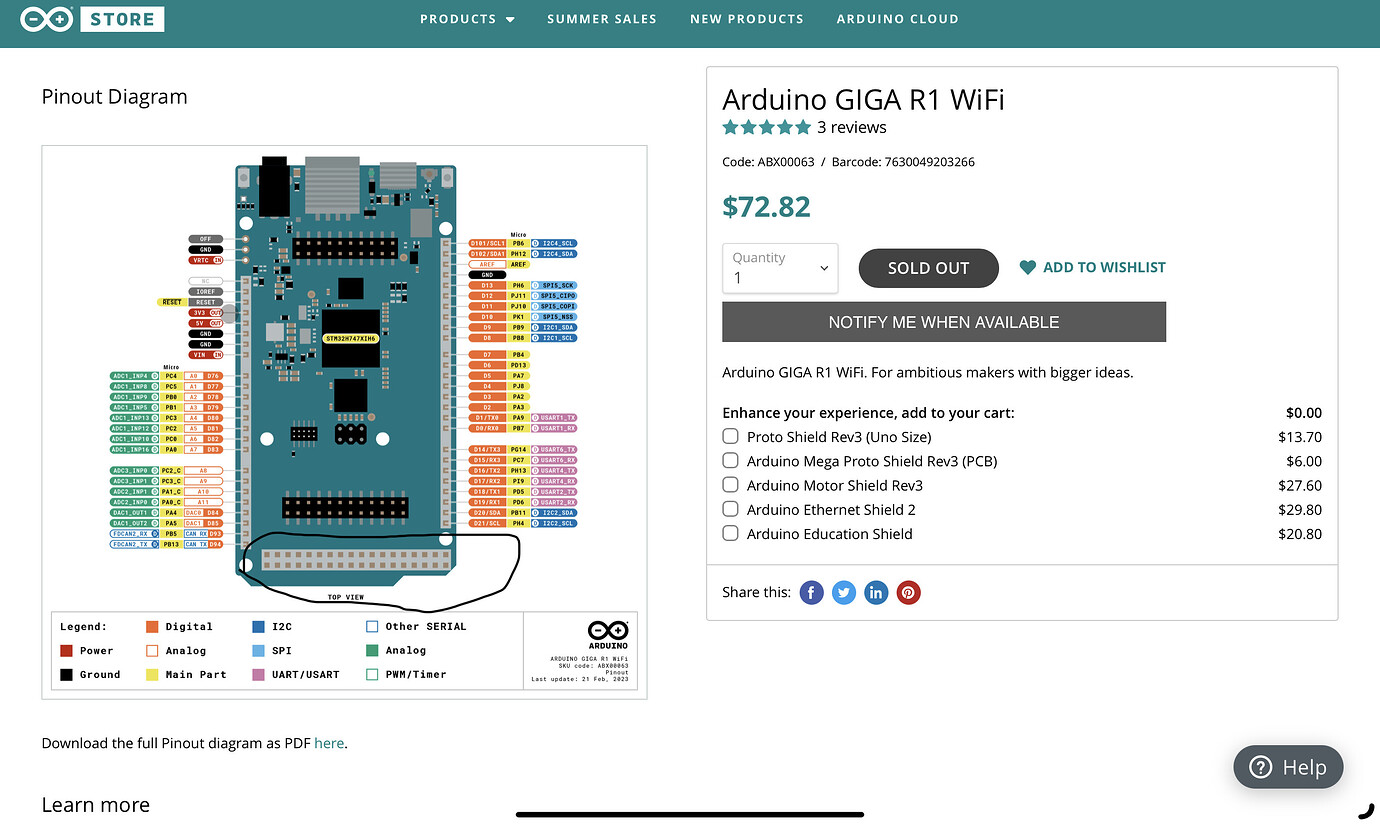Share the product on Facebook

(811, 592)
